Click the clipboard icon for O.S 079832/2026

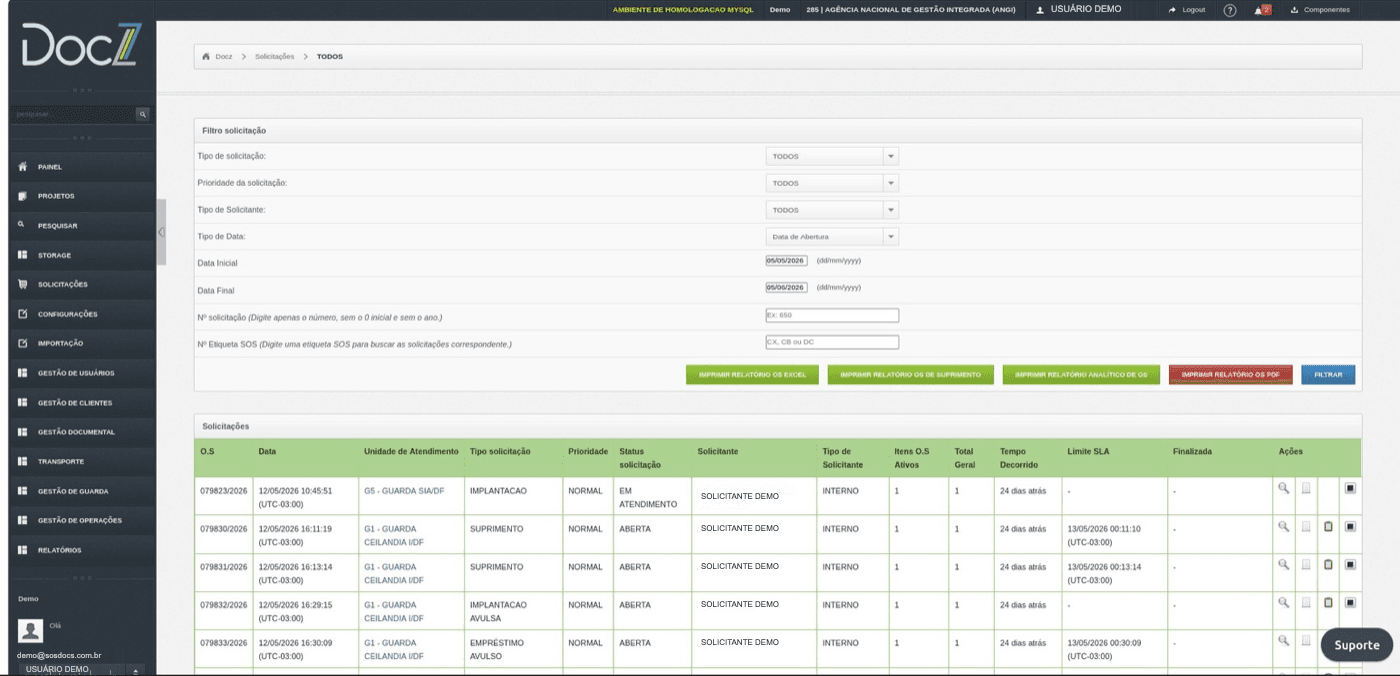click(x=1328, y=602)
